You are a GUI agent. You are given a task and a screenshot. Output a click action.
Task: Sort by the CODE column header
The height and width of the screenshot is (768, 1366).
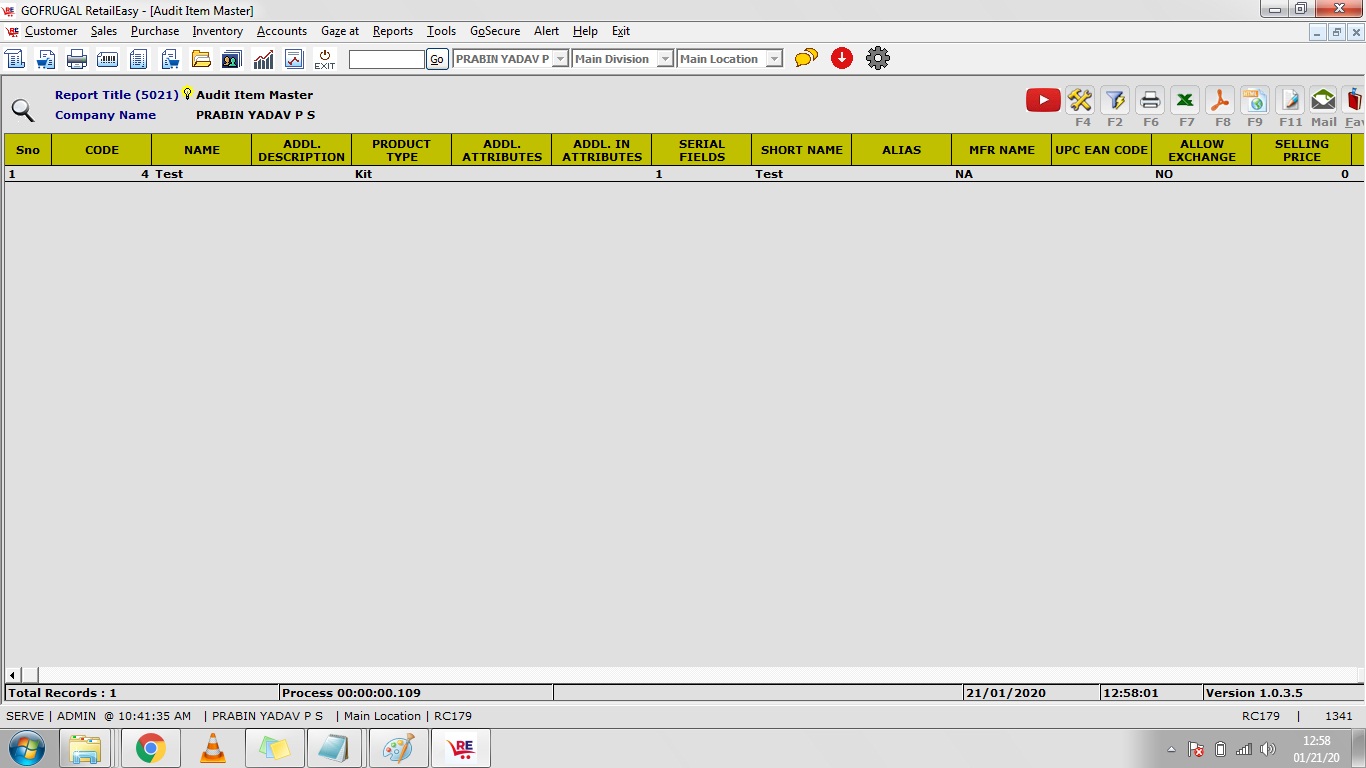[102, 150]
